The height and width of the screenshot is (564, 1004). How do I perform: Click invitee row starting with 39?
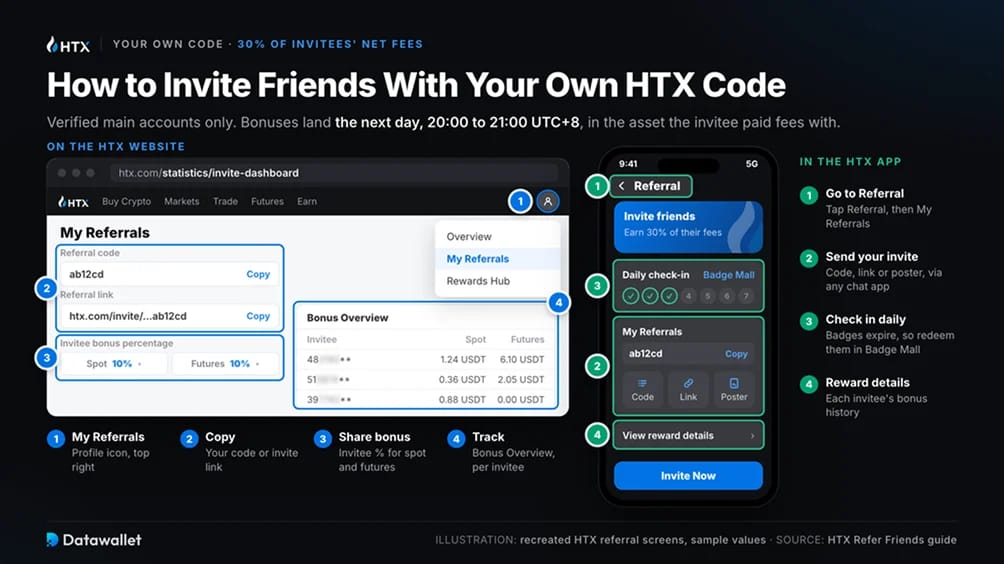pos(425,399)
